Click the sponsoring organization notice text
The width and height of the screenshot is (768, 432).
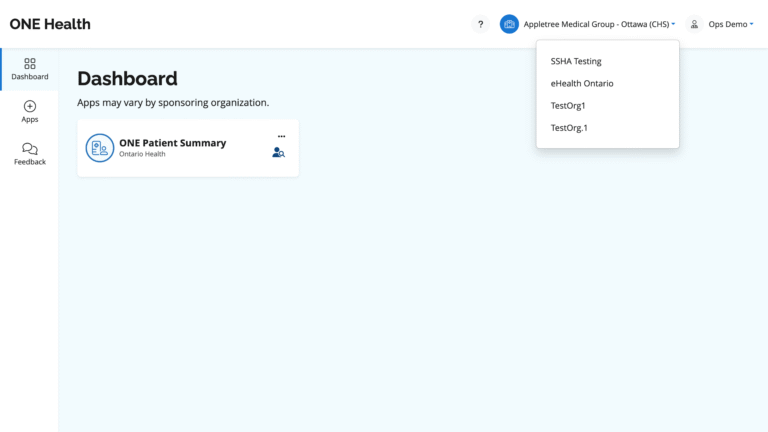point(173,102)
